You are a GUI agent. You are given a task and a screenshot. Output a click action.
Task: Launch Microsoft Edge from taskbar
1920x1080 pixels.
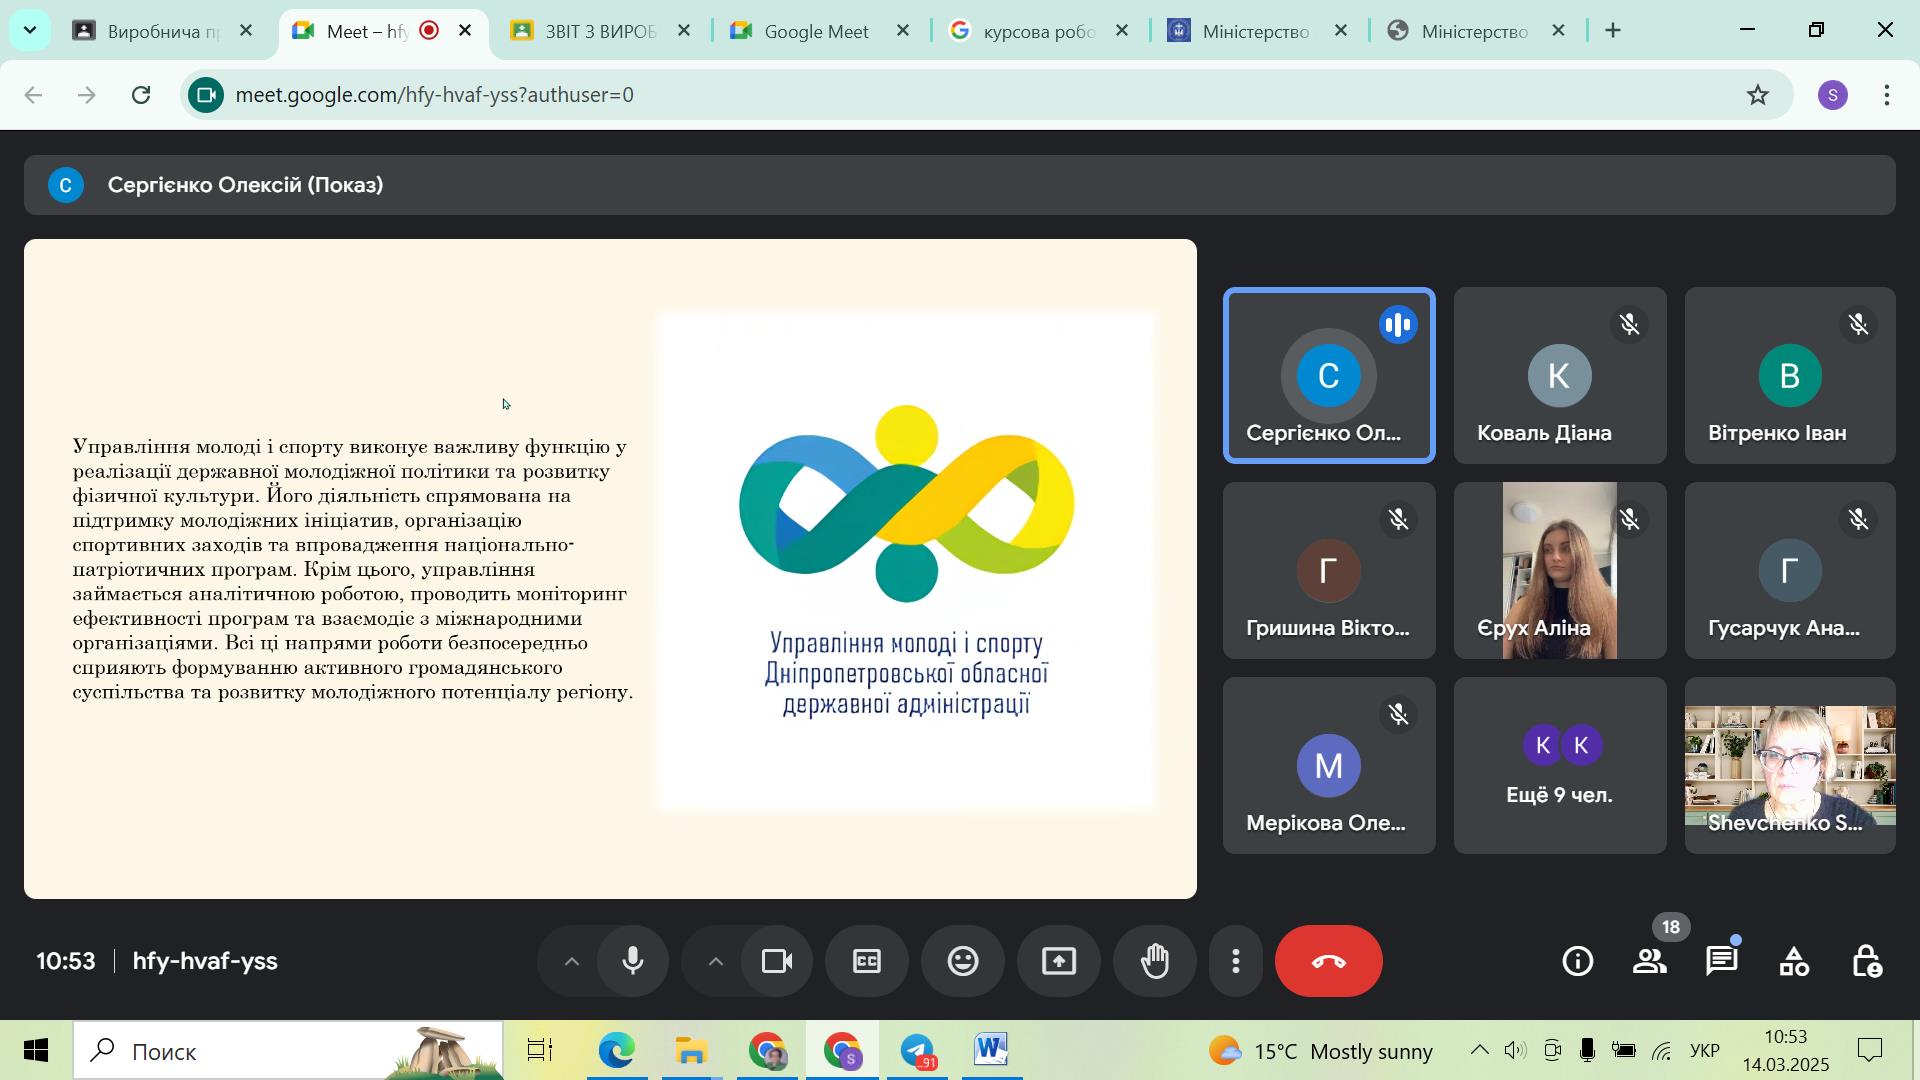(x=616, y=1051)
